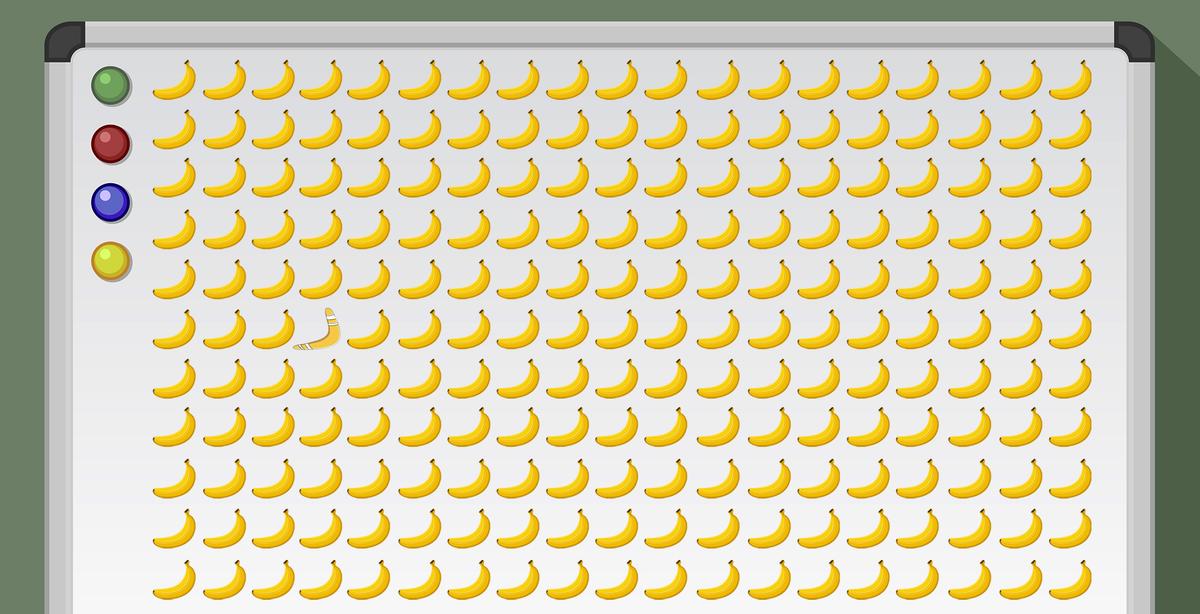This screenshot has height=614, width=1200.
Task: Click the green magnet on the whiteboard
Action: tap(110, 86)
